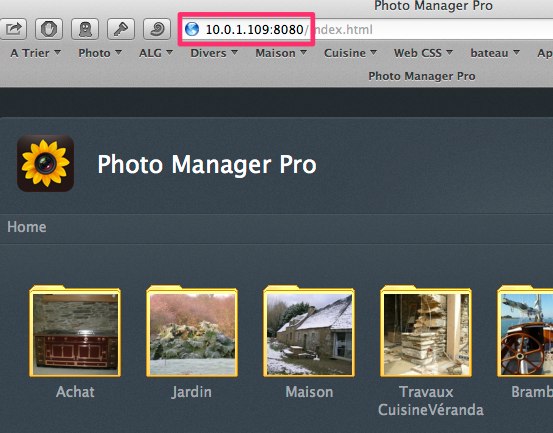Open the boat wheel folder thumbnail
Image resolution: width=553 pixels, height=433 pixels.
coord(525,331)
